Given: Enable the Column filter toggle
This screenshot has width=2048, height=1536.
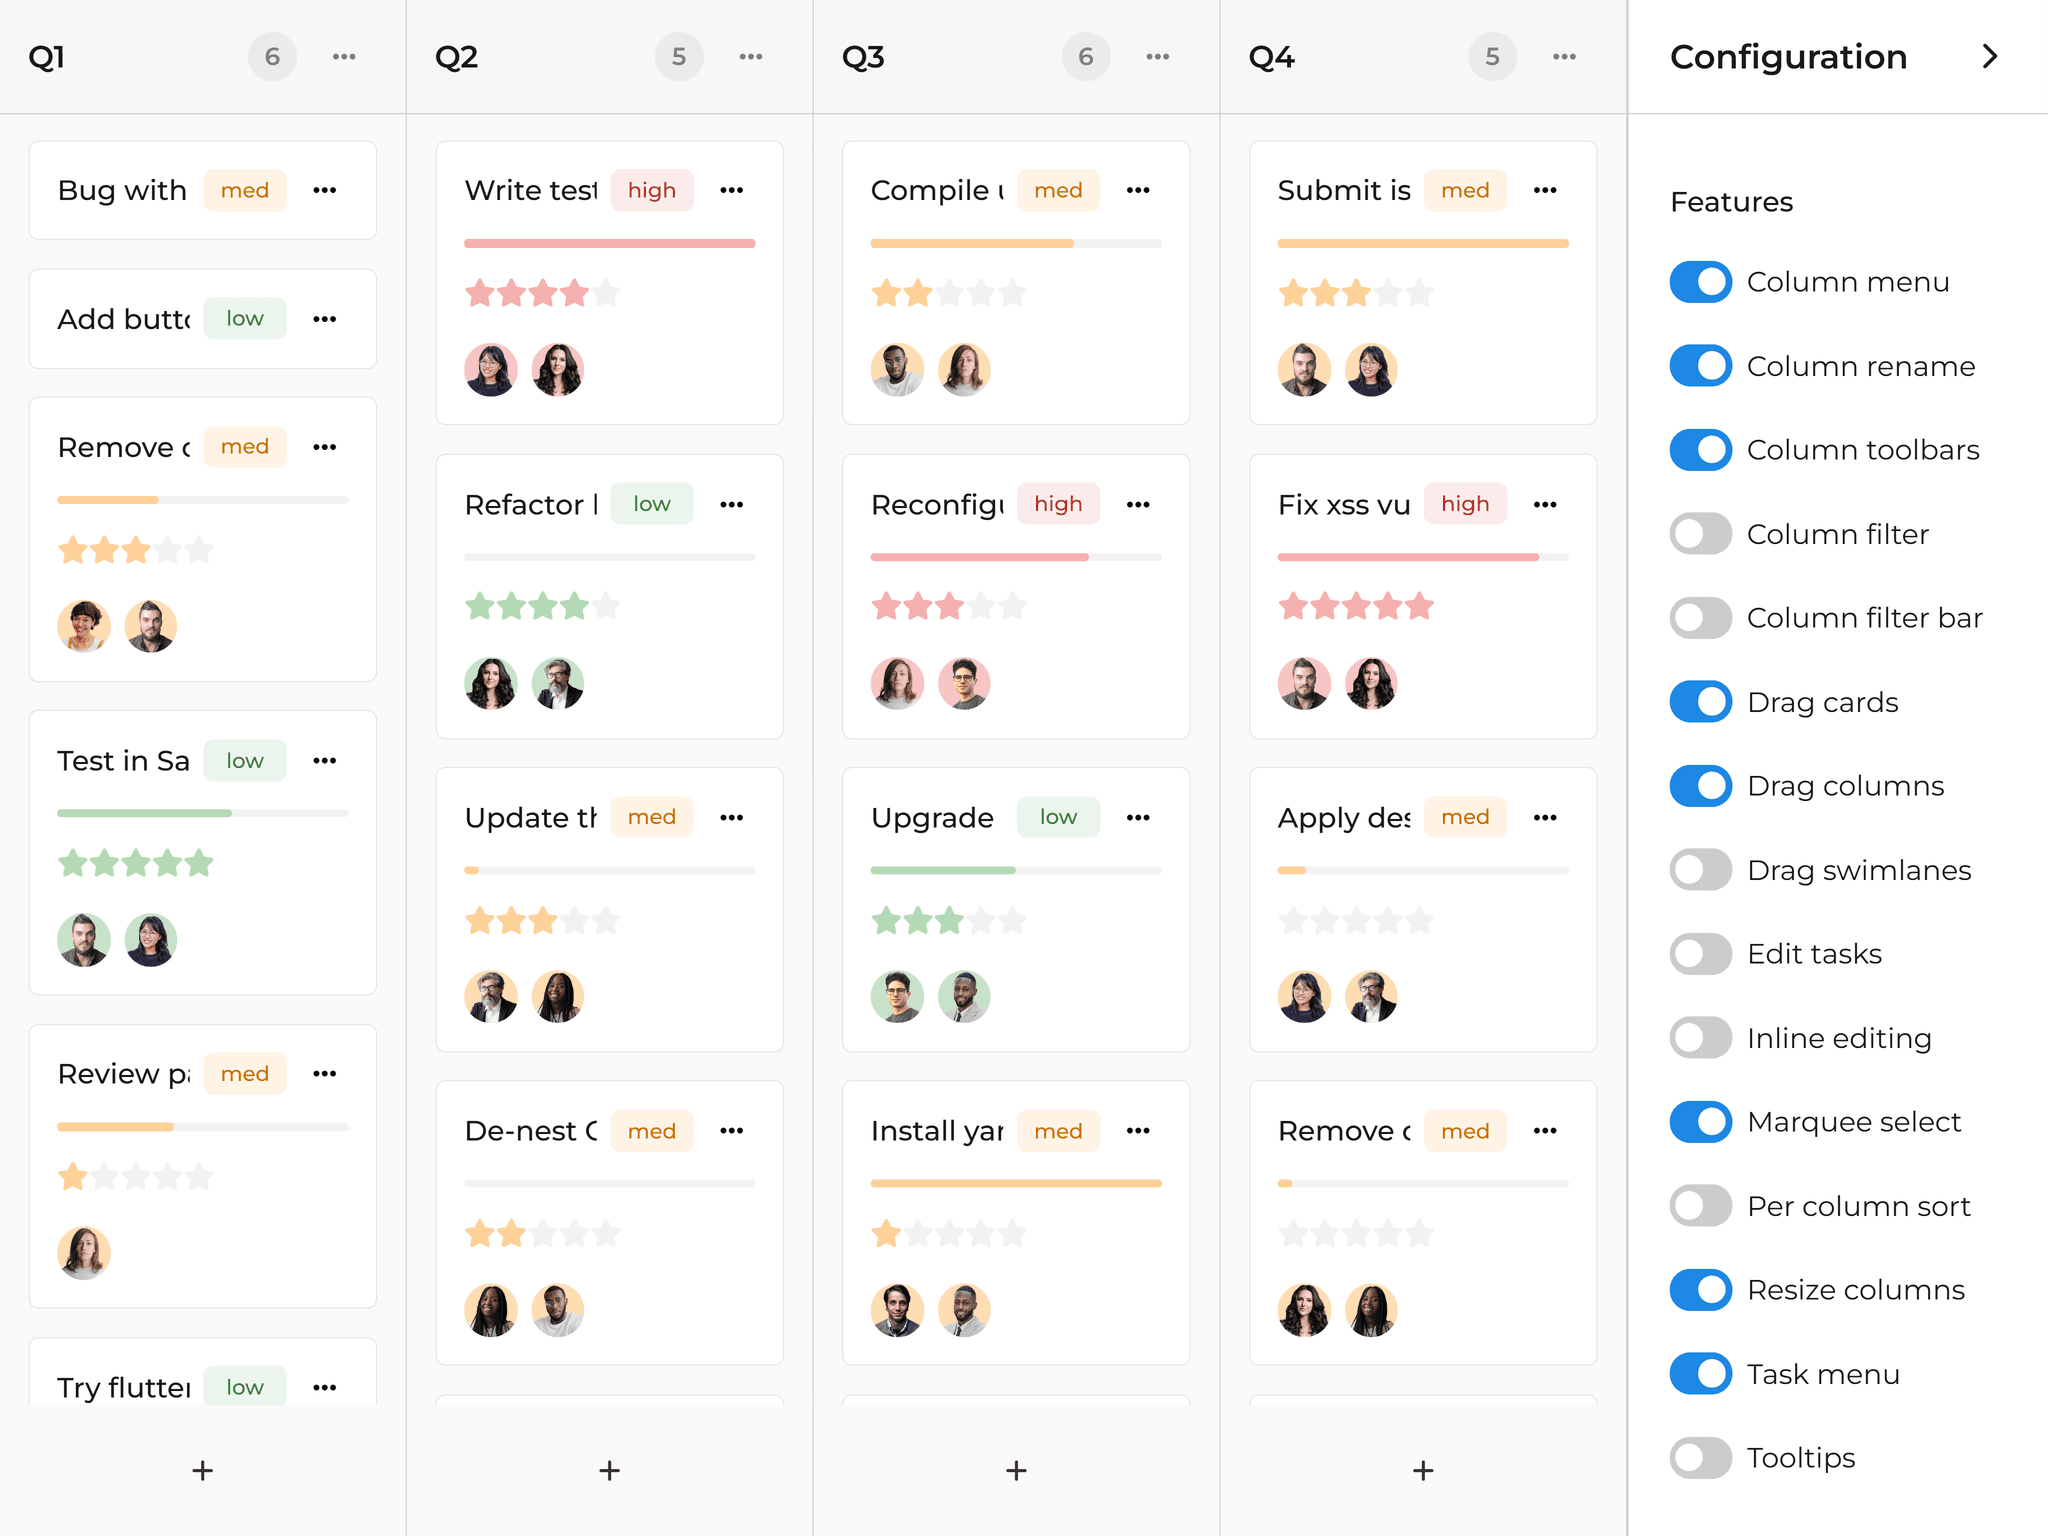Looking at the screenshot, I should point(1700,534).
